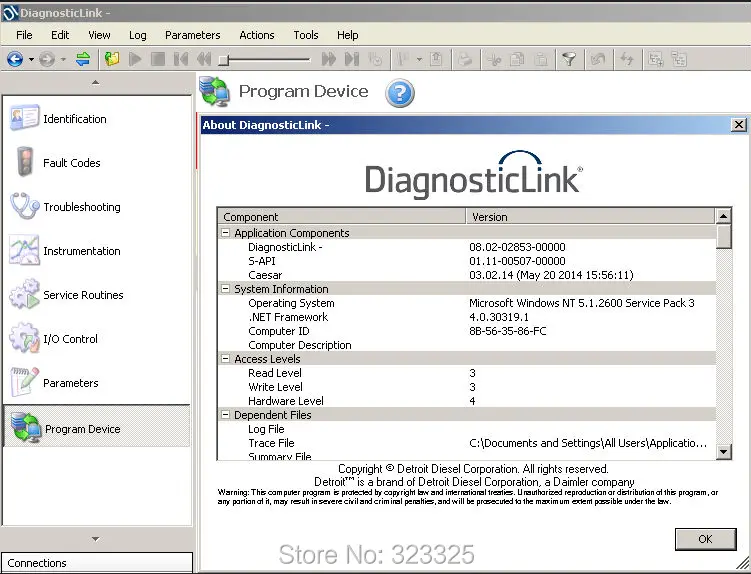Collapse the System Information group

tap(225, 289)
